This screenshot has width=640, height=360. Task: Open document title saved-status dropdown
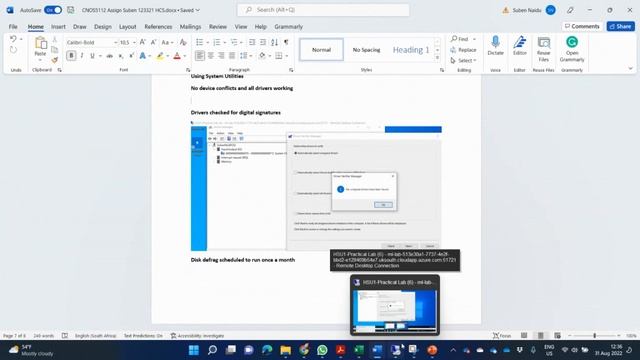(x=198, y=10)
